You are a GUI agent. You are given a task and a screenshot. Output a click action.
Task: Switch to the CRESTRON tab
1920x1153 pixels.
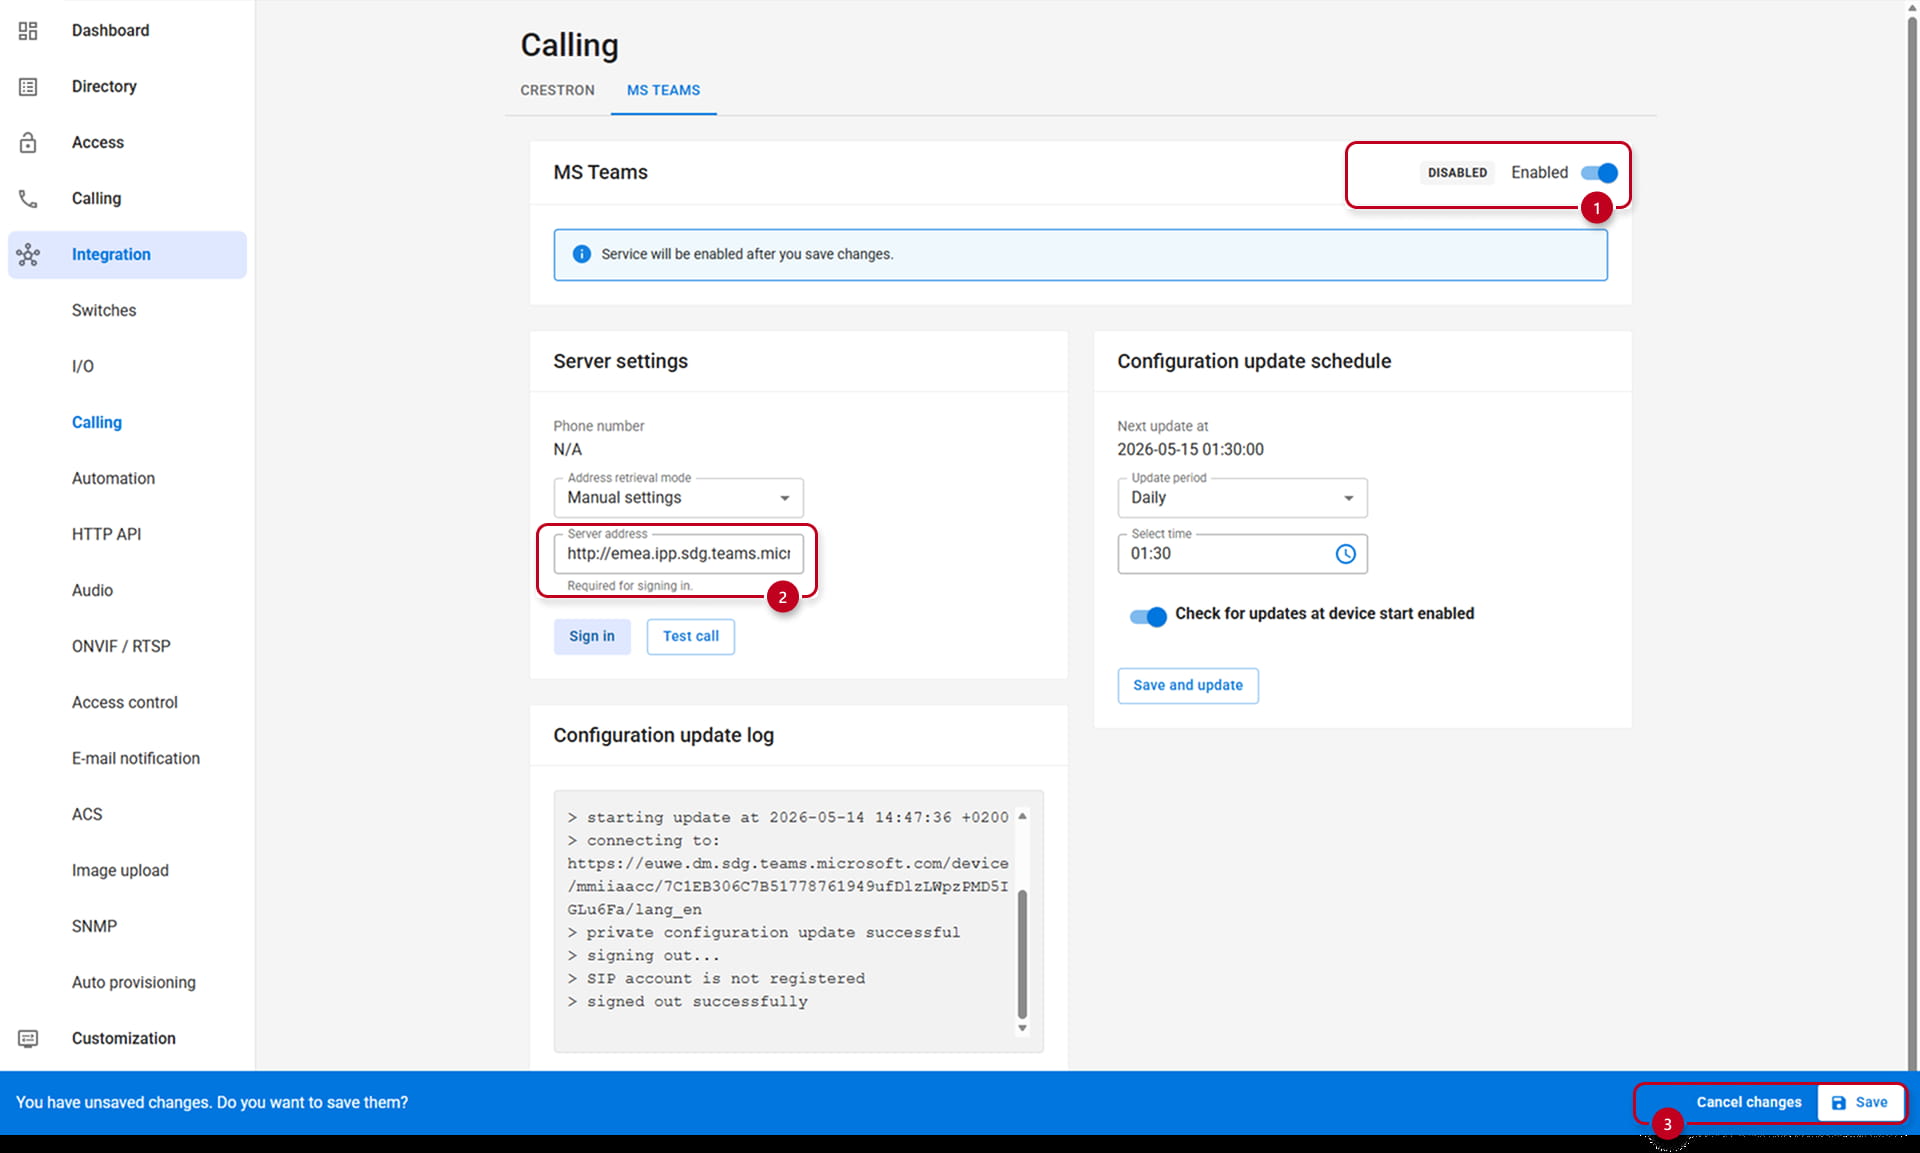click(x=557, y=90)
